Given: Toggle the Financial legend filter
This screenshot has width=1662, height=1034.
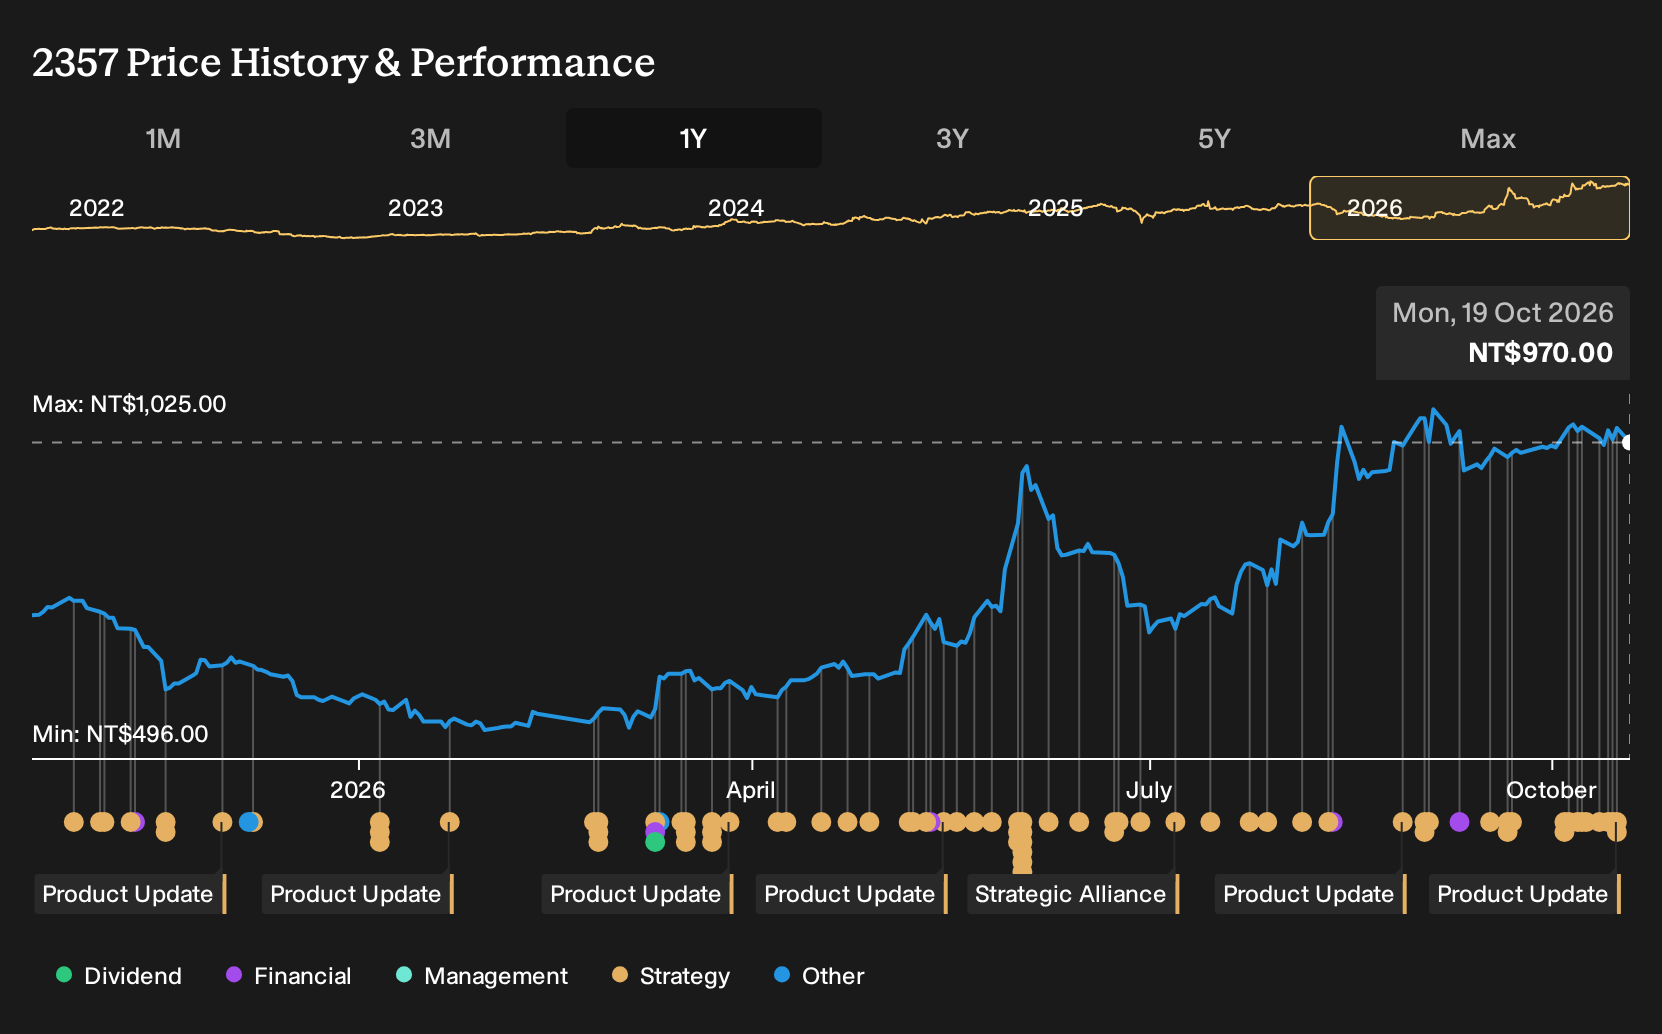Looking at the screenshot, I should pyautogui.click(x=289, y=976).
